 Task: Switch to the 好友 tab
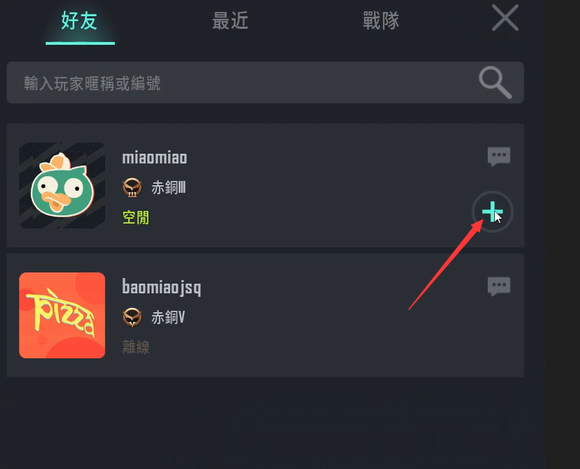[x=79, y=21]
